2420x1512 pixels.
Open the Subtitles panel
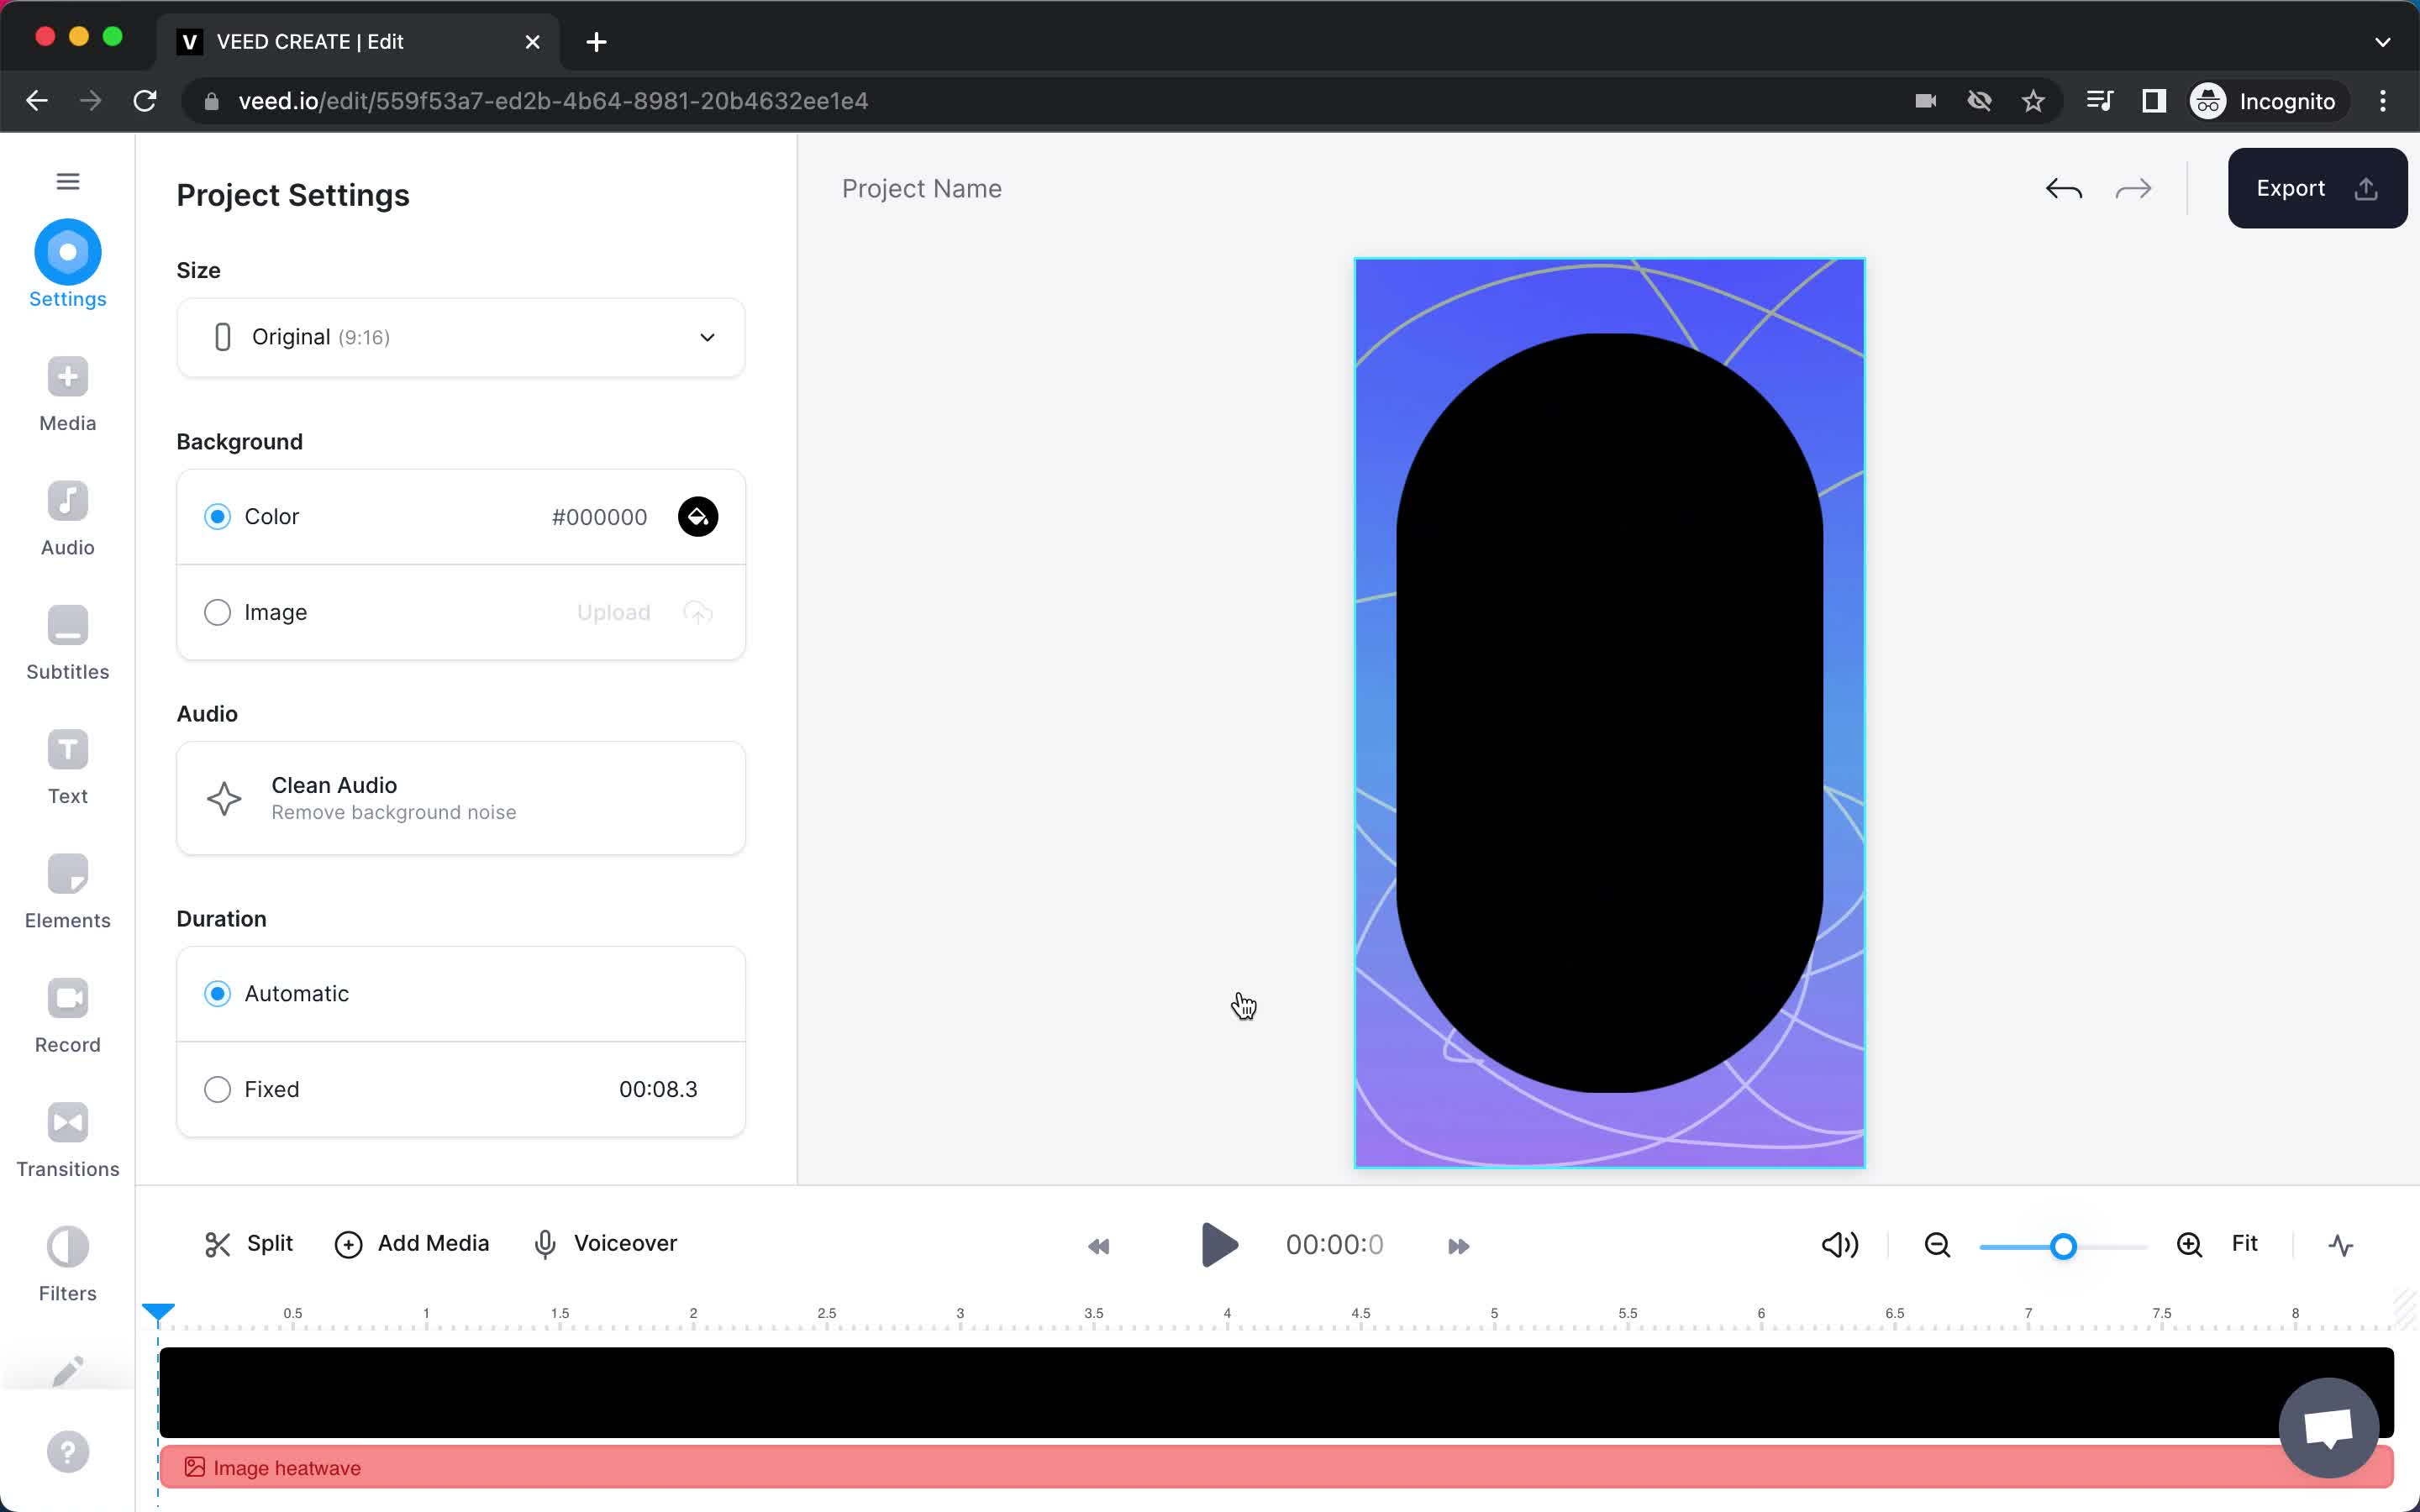coord(67,643)
